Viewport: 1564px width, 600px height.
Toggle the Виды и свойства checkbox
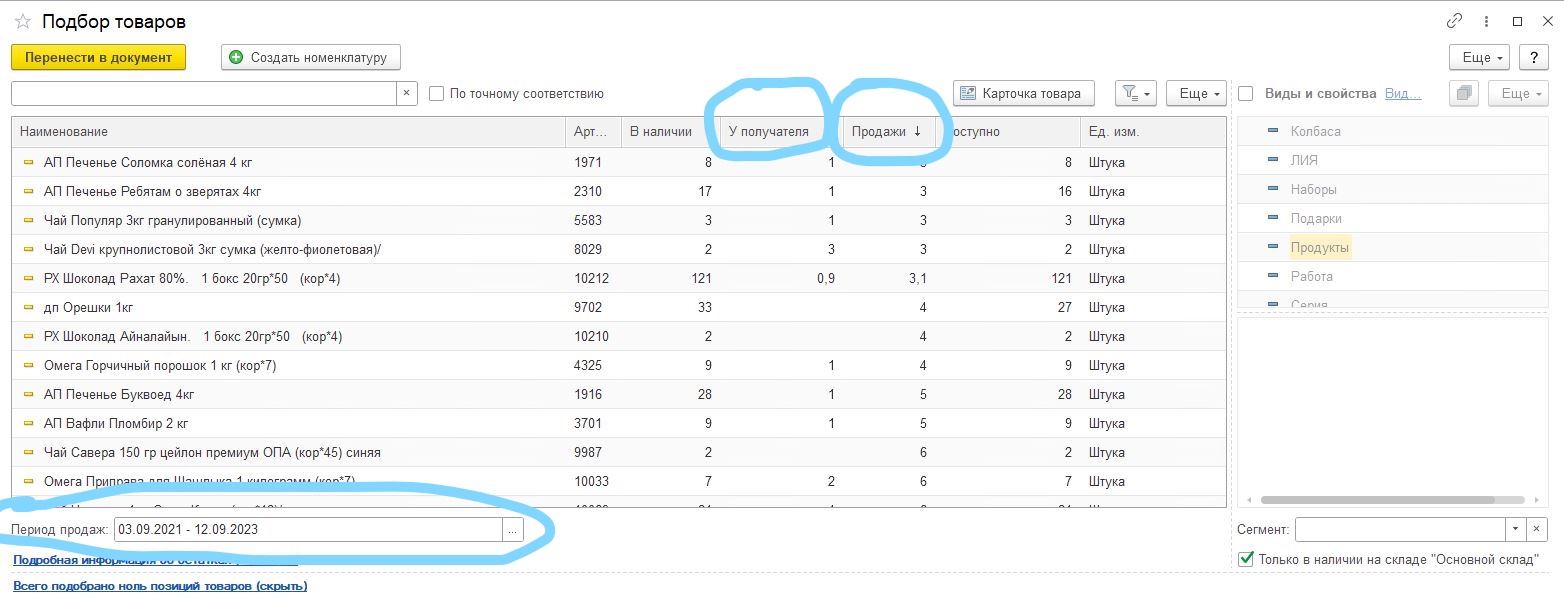[1246, 93]
